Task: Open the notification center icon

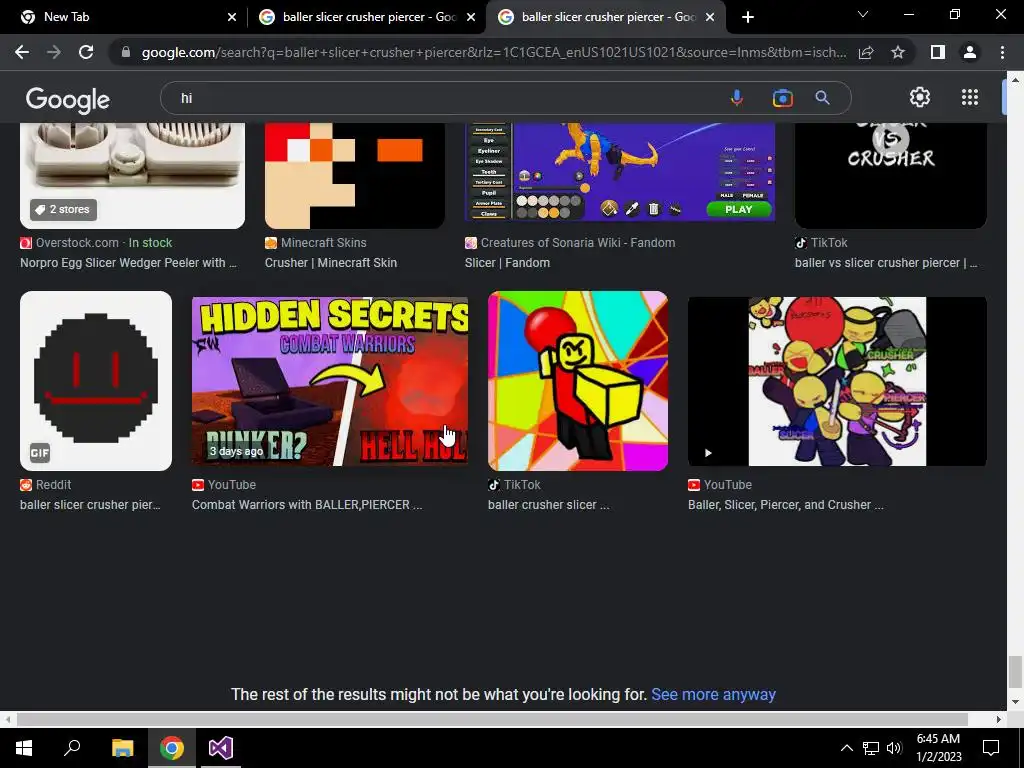Action: [991, 748]
